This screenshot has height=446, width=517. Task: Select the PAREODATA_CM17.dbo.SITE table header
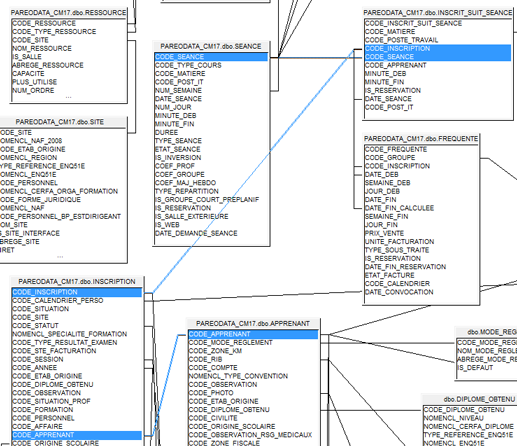60,122
